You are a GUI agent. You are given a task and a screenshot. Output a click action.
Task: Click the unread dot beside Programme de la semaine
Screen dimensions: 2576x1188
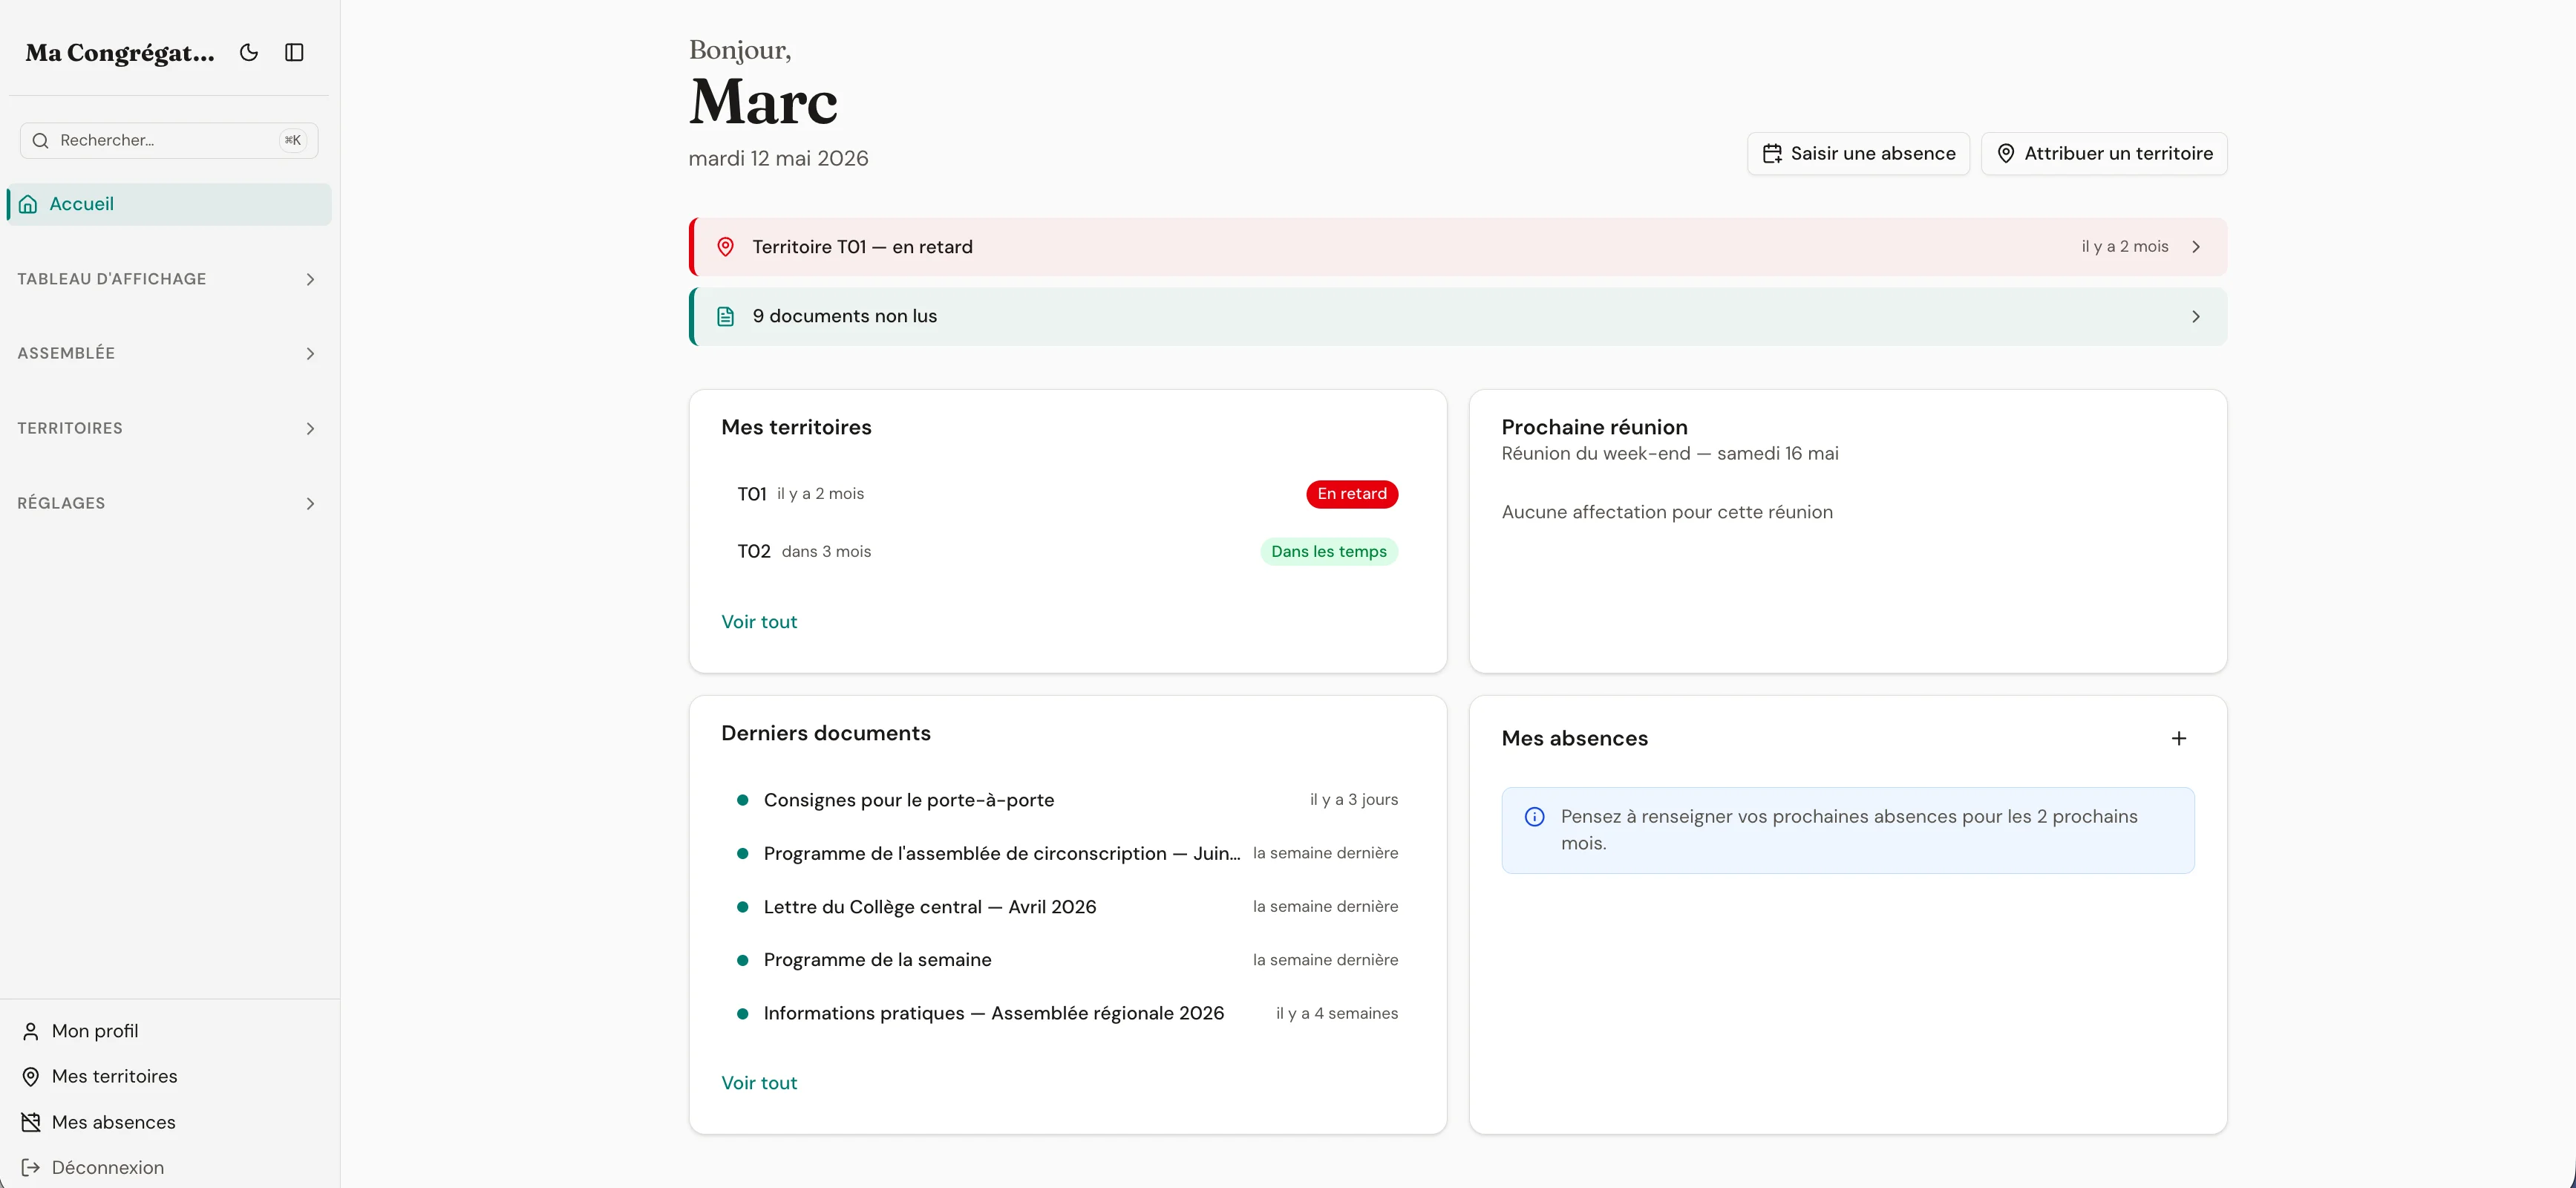(742, 960)
